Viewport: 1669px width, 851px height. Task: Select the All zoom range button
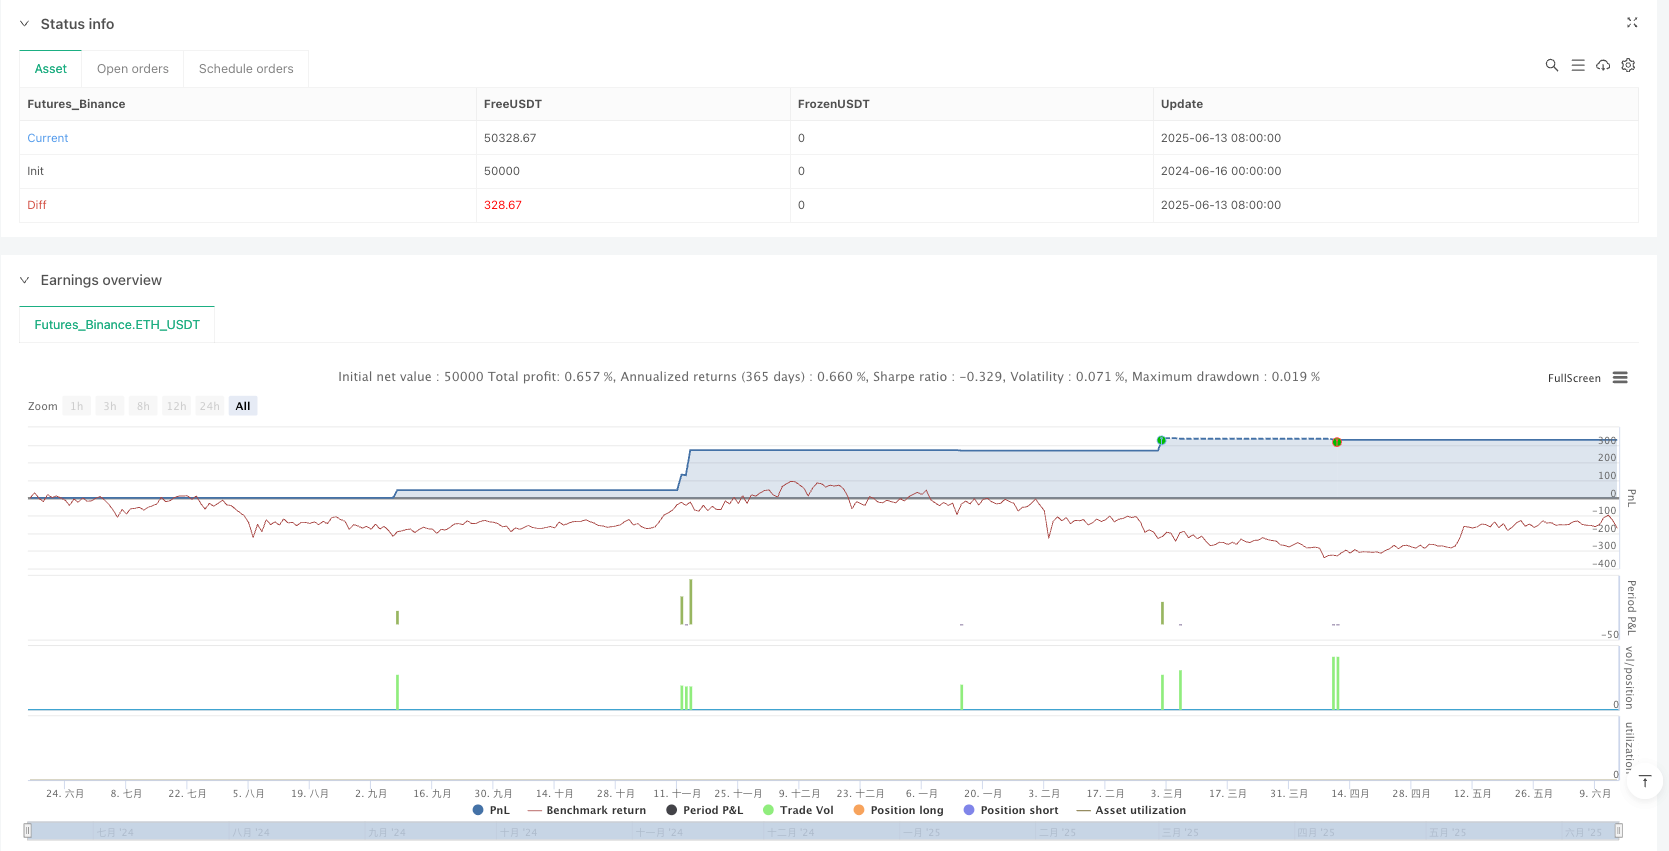tap(243, 406)
